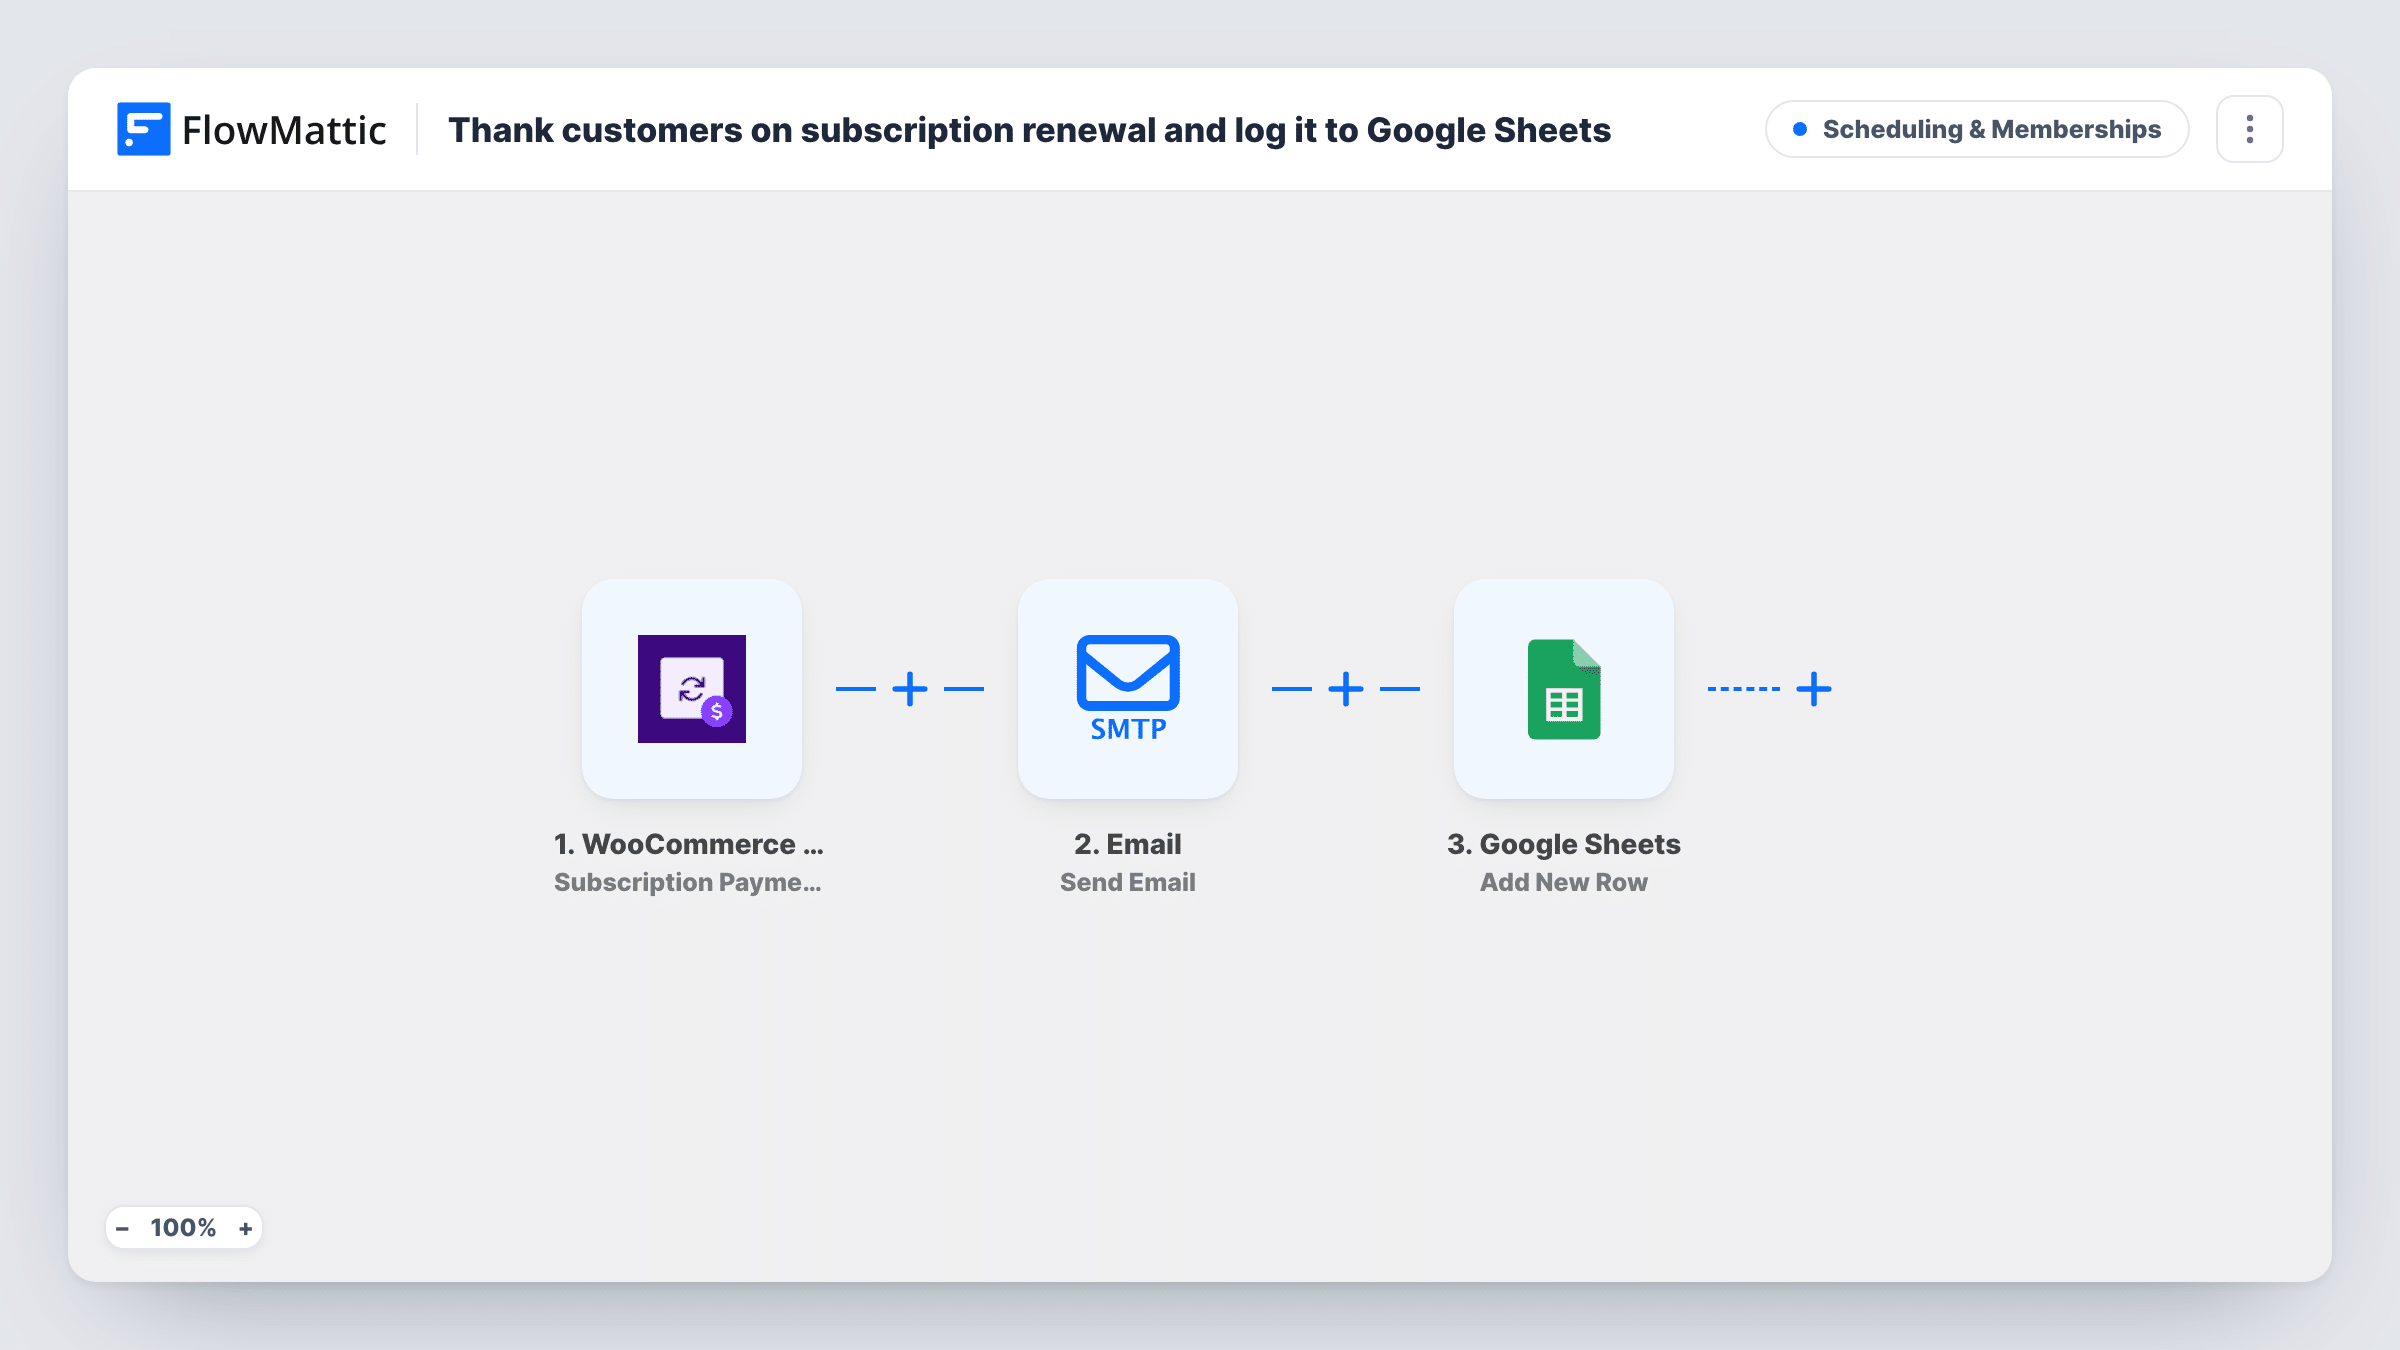Click the "1. WooCommerce ..." step label
The height and width of the screenshot is (1350, 2400).
pos(689,844)
